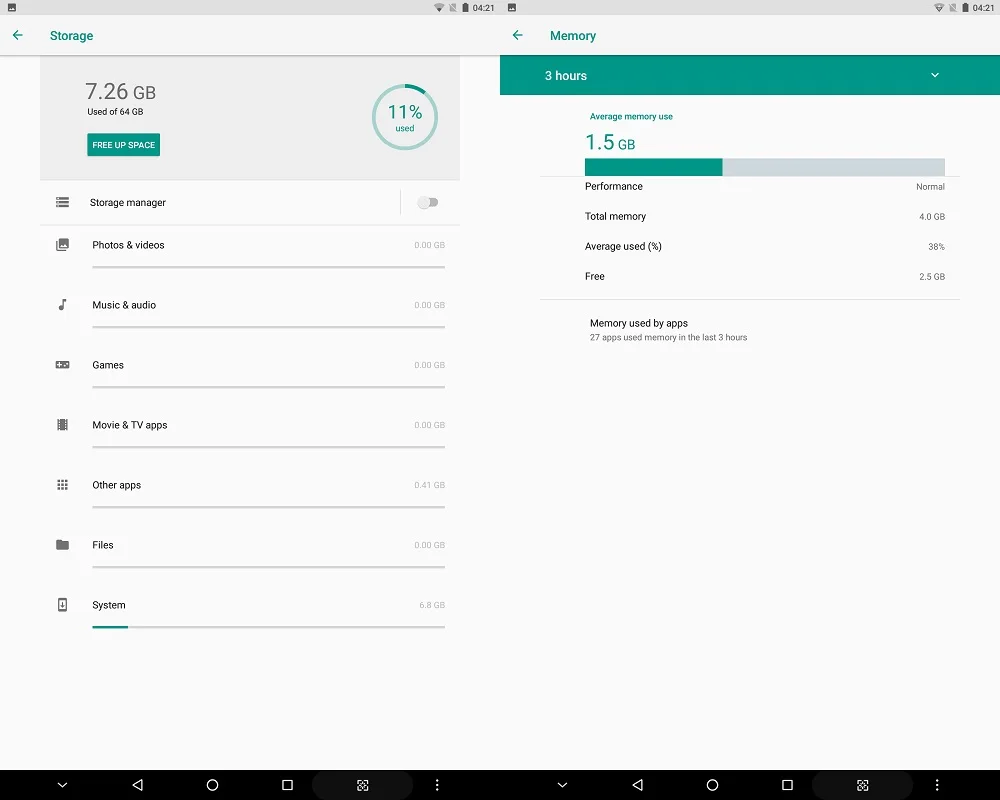Open overflow menu dots under Storage screen
The image size is (1000, 800).
[437, 785]
